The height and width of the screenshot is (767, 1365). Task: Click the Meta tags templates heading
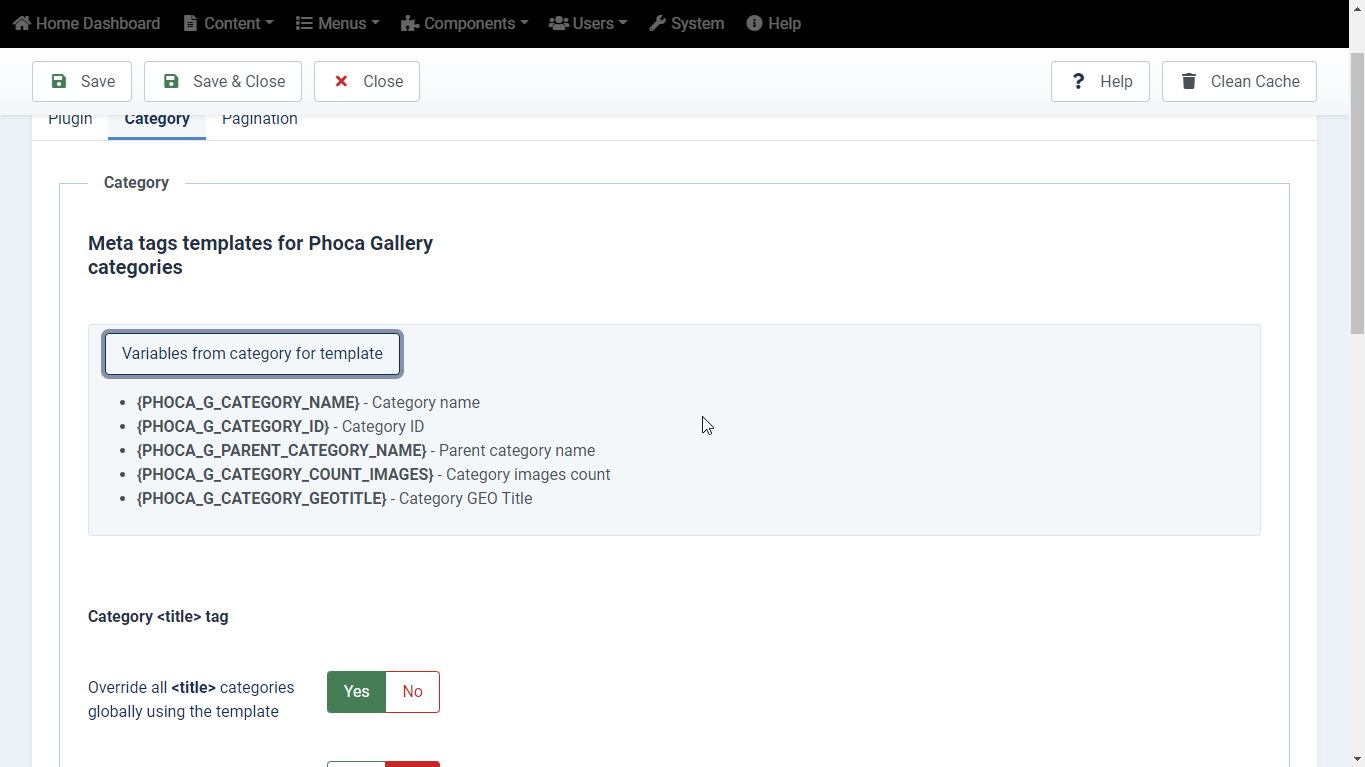pyautogui.click(x=260, y=255)
